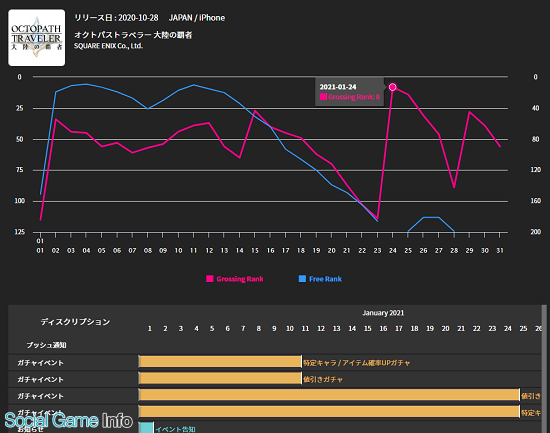Toggle the Free Rank legend entry
Image resolution: width=550 pixels, height=433 pixels.
click(x=320, y=279)
